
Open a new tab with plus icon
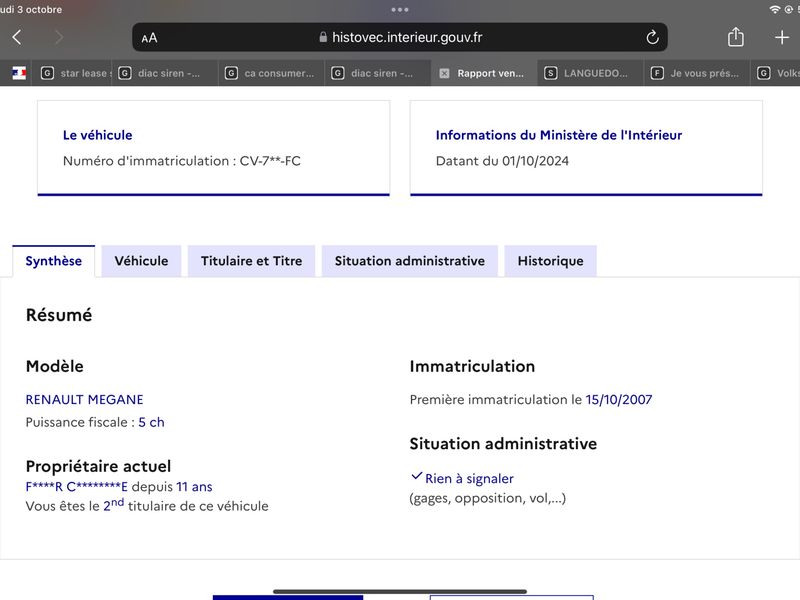(x=782, y=37)
